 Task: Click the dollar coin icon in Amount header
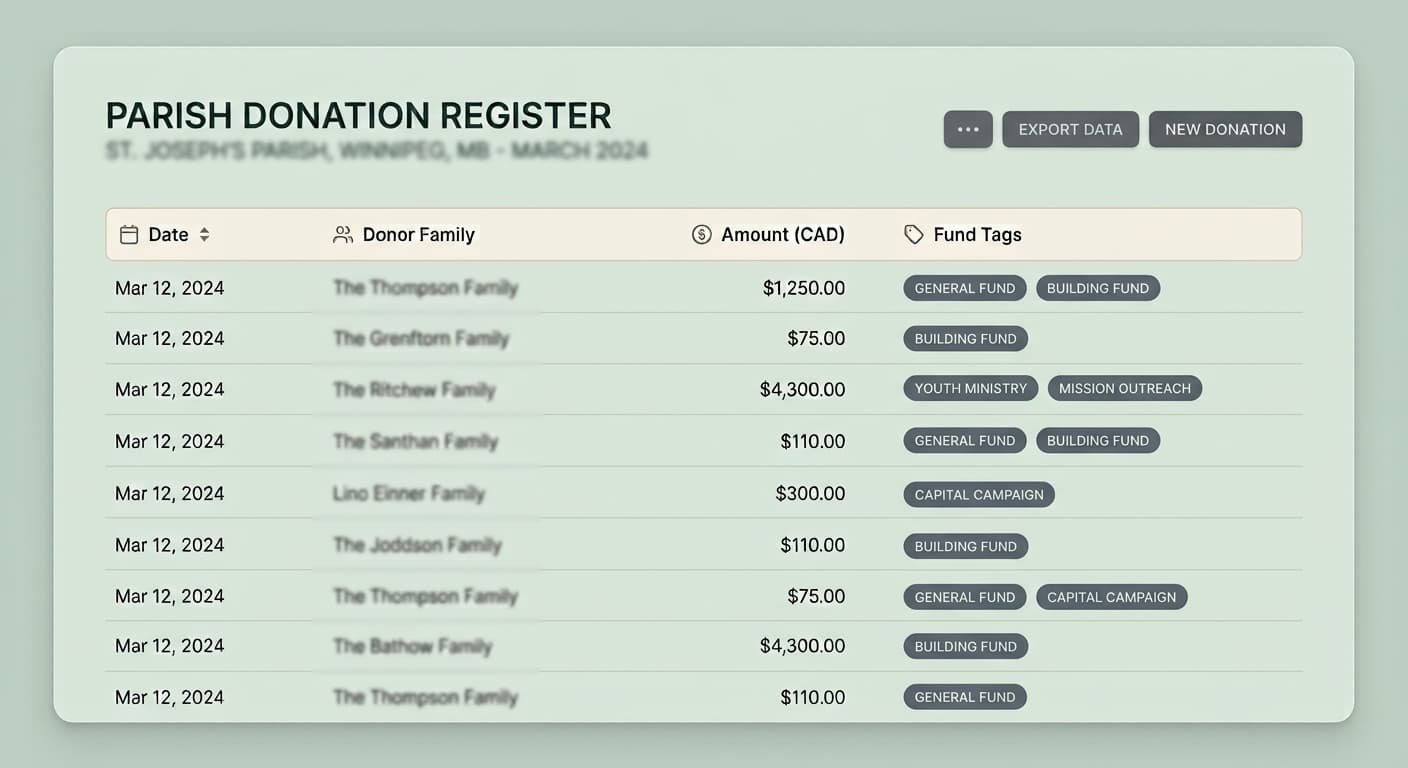(x=702, y=235)
